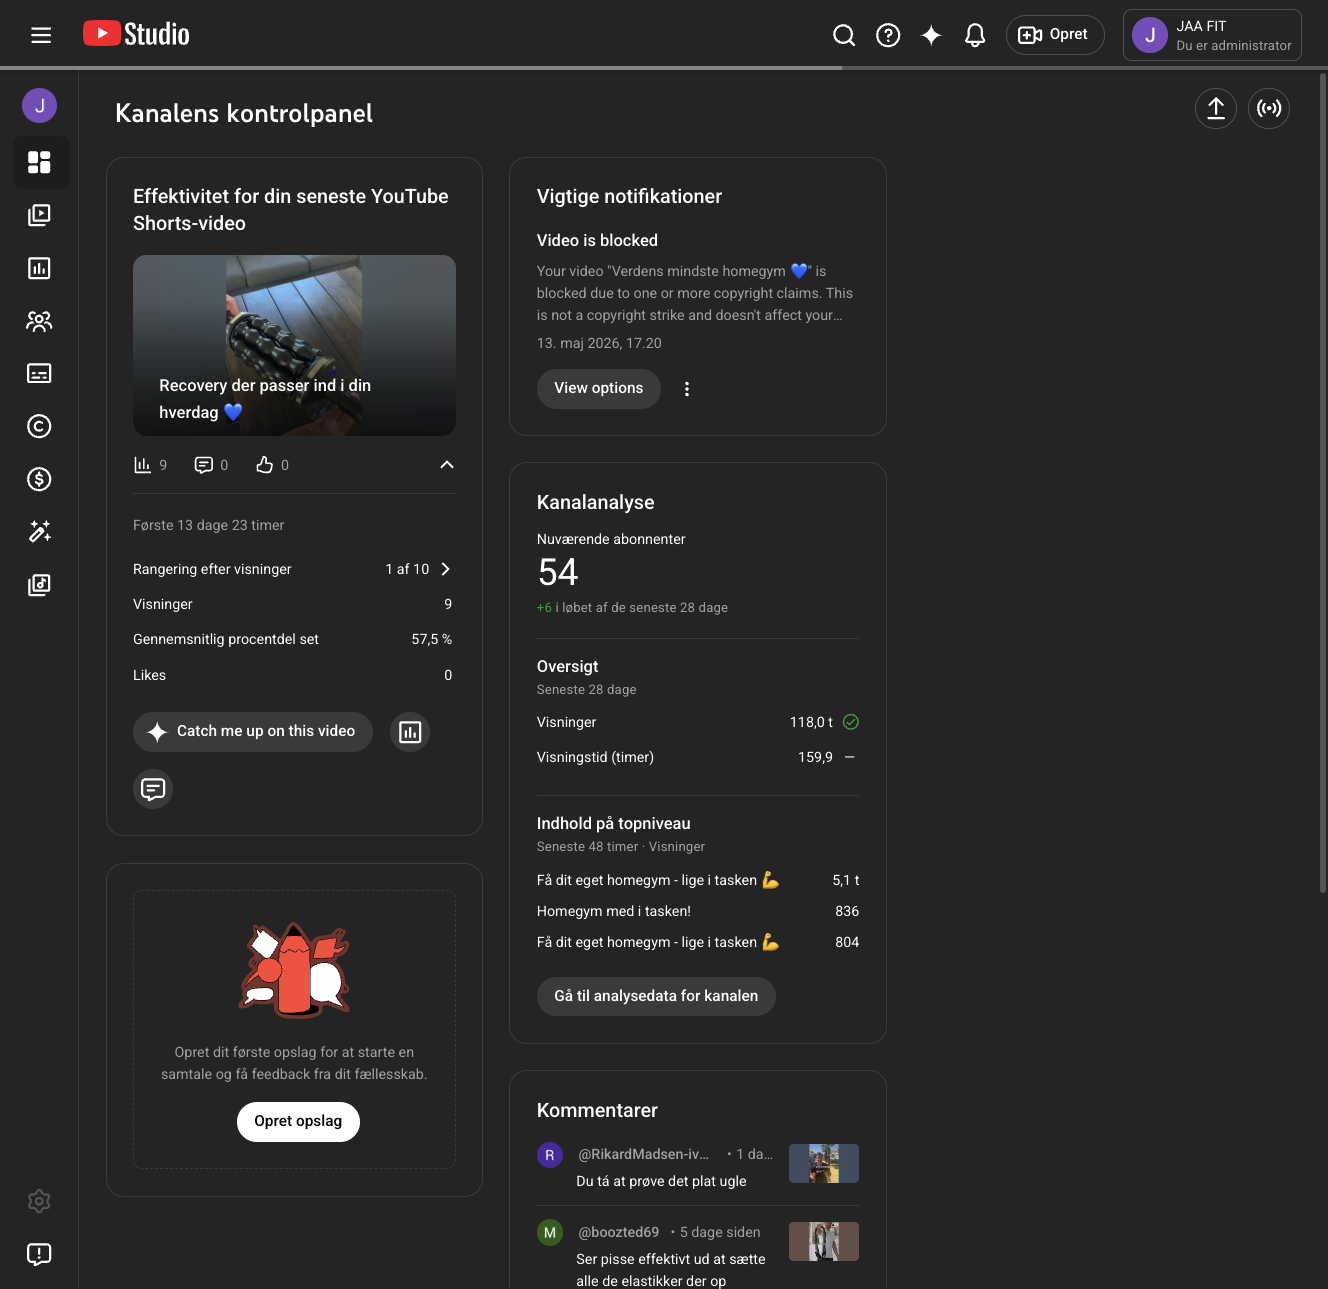The image size is (1328, 1289).
Task: Open the Customization magic wand icon in the sidebar
Action: click(x=39, y=532)
